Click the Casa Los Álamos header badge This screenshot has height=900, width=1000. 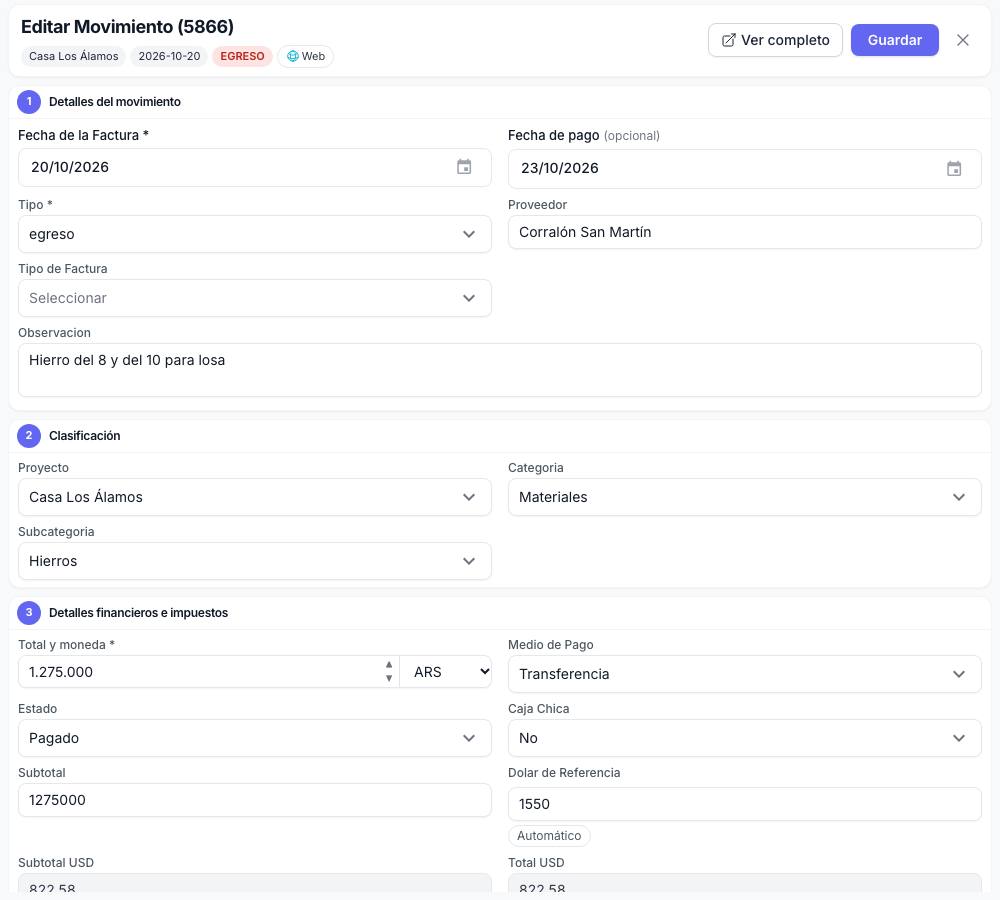tap(73, 56)
